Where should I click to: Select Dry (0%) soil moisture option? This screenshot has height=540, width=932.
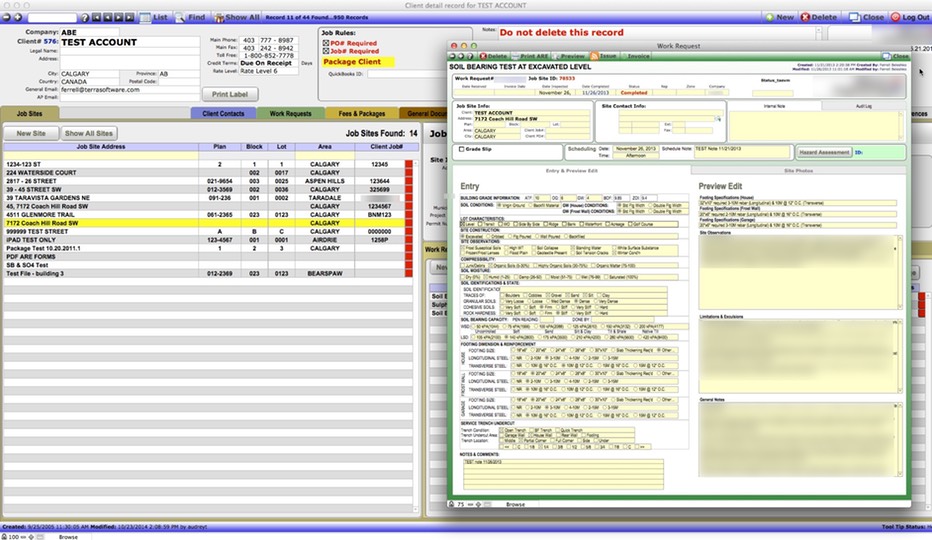tap(464, 277)
